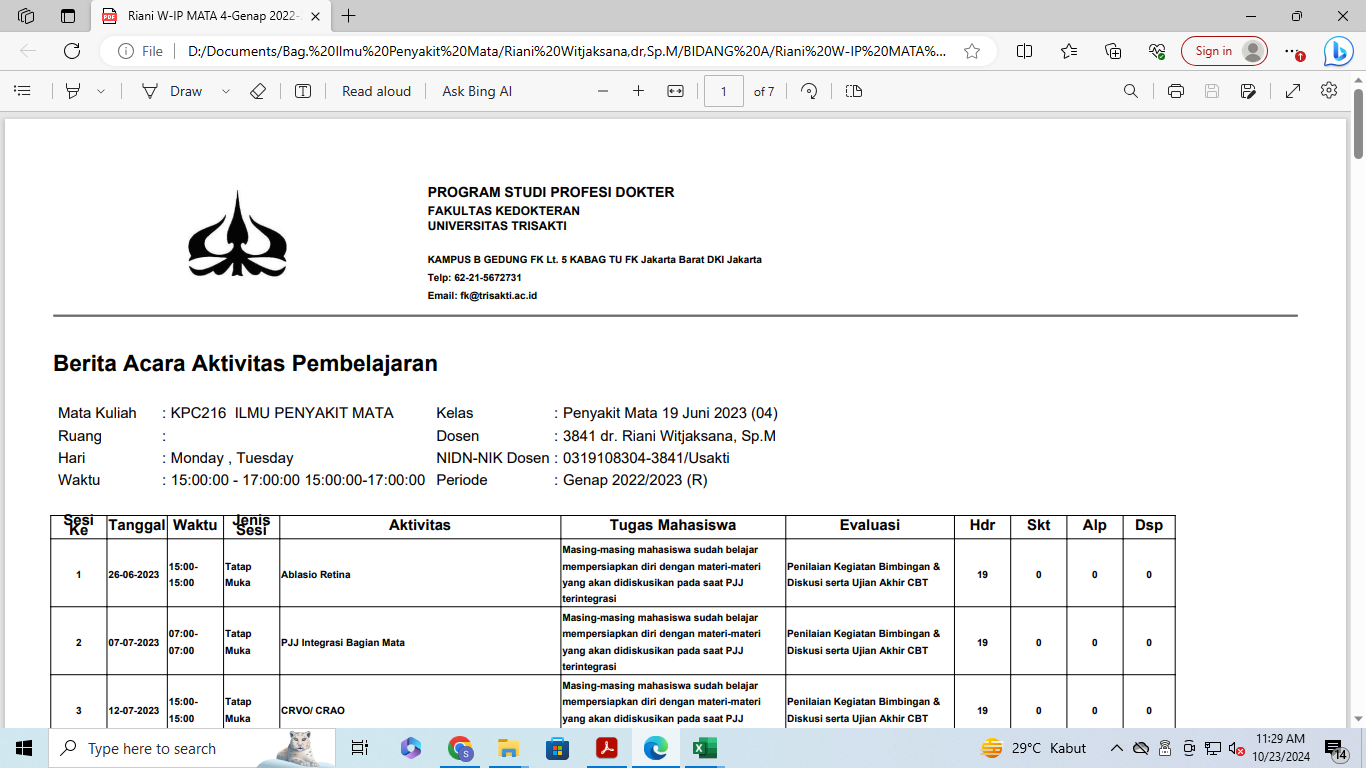Image resolution: width=1366 pixels, height=768 pixels.
Task: Click the Tugas Mahasiswa column header
Action: (x=673, y=525)
